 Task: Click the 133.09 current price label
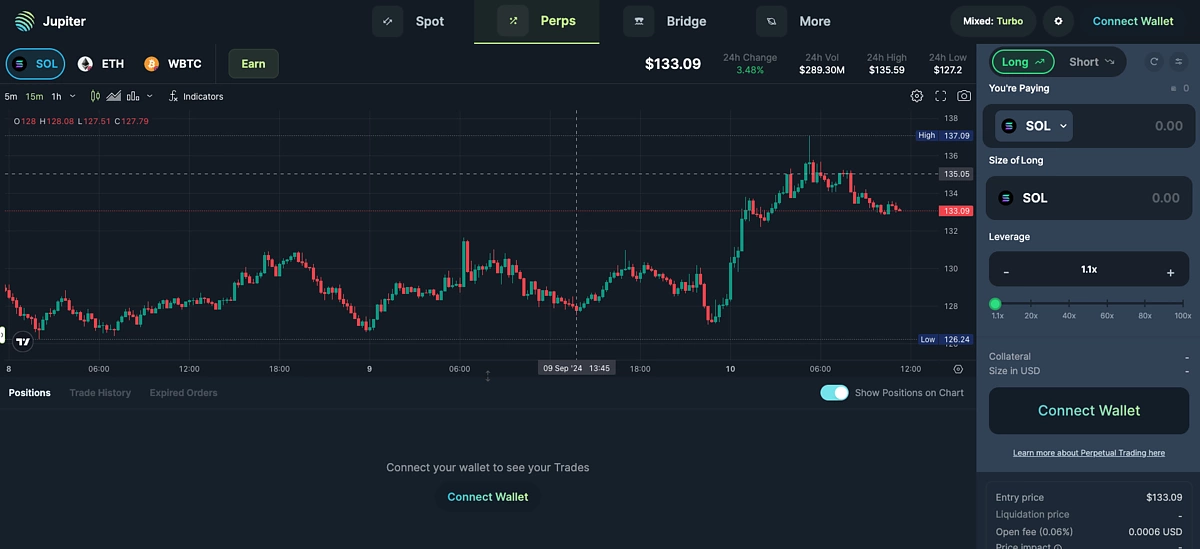click(955, 211)
